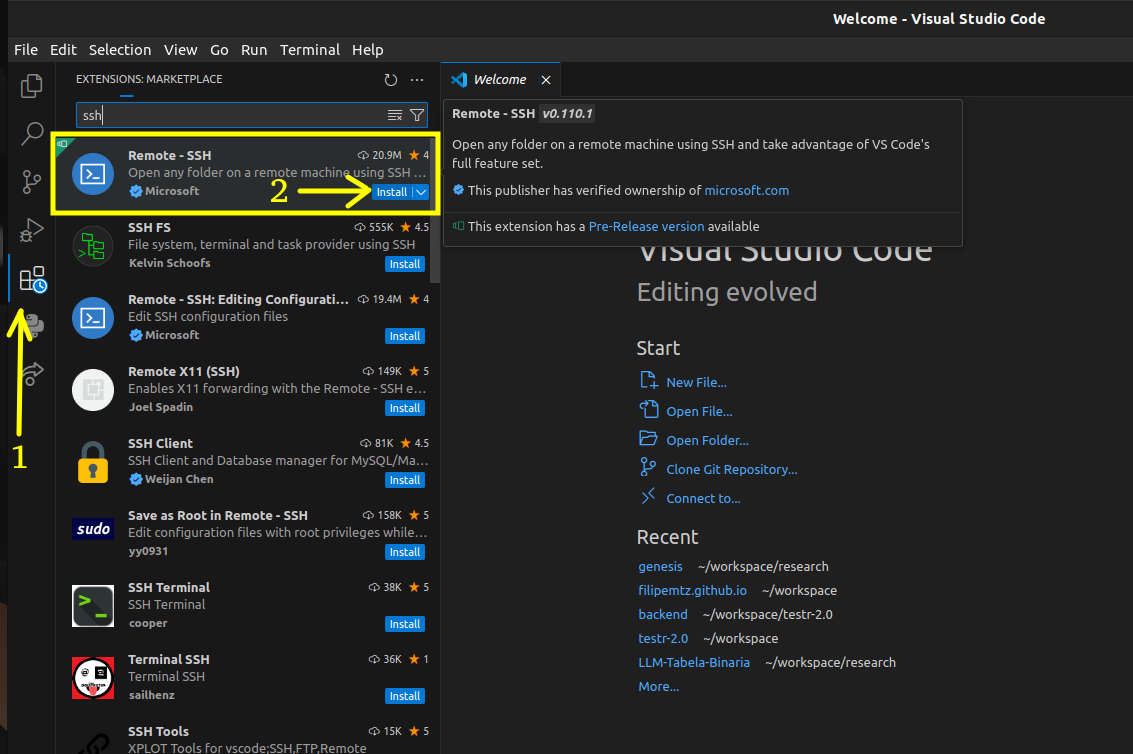Install Remote - SSH: Editing Configuration extension
This screenshot has height=754, width=1133.
coord(405,336)
